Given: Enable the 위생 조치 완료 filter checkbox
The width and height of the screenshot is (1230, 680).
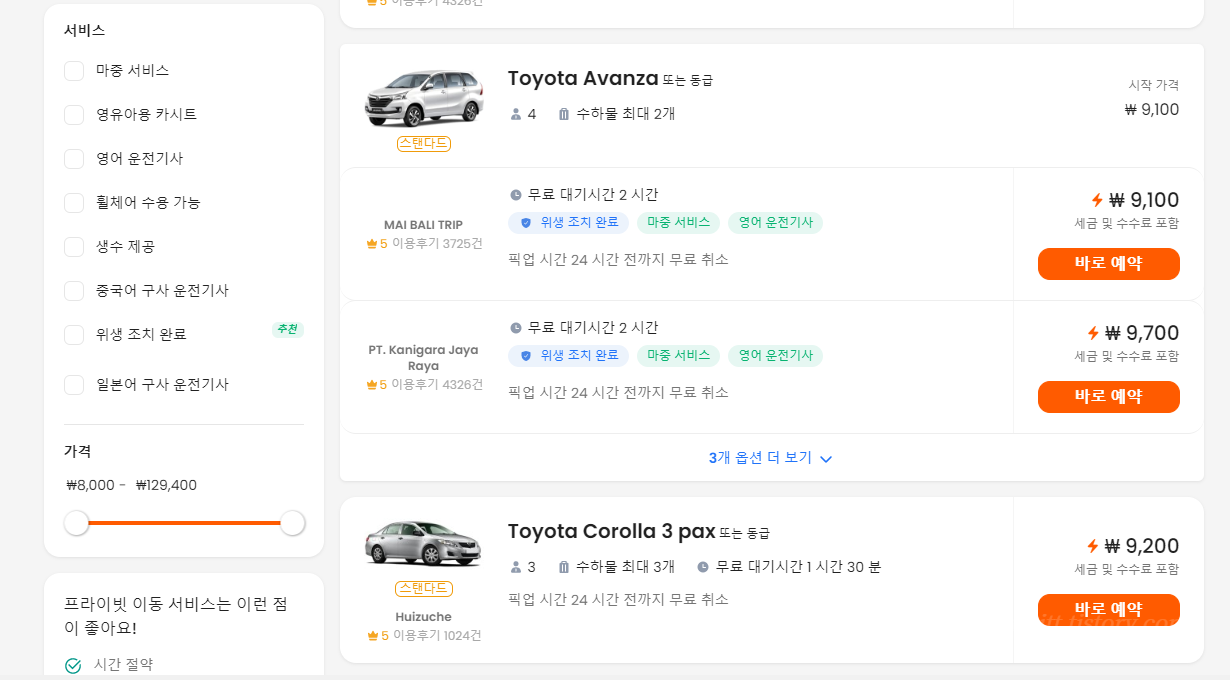Looking at the screenshot, I should 74,335.
